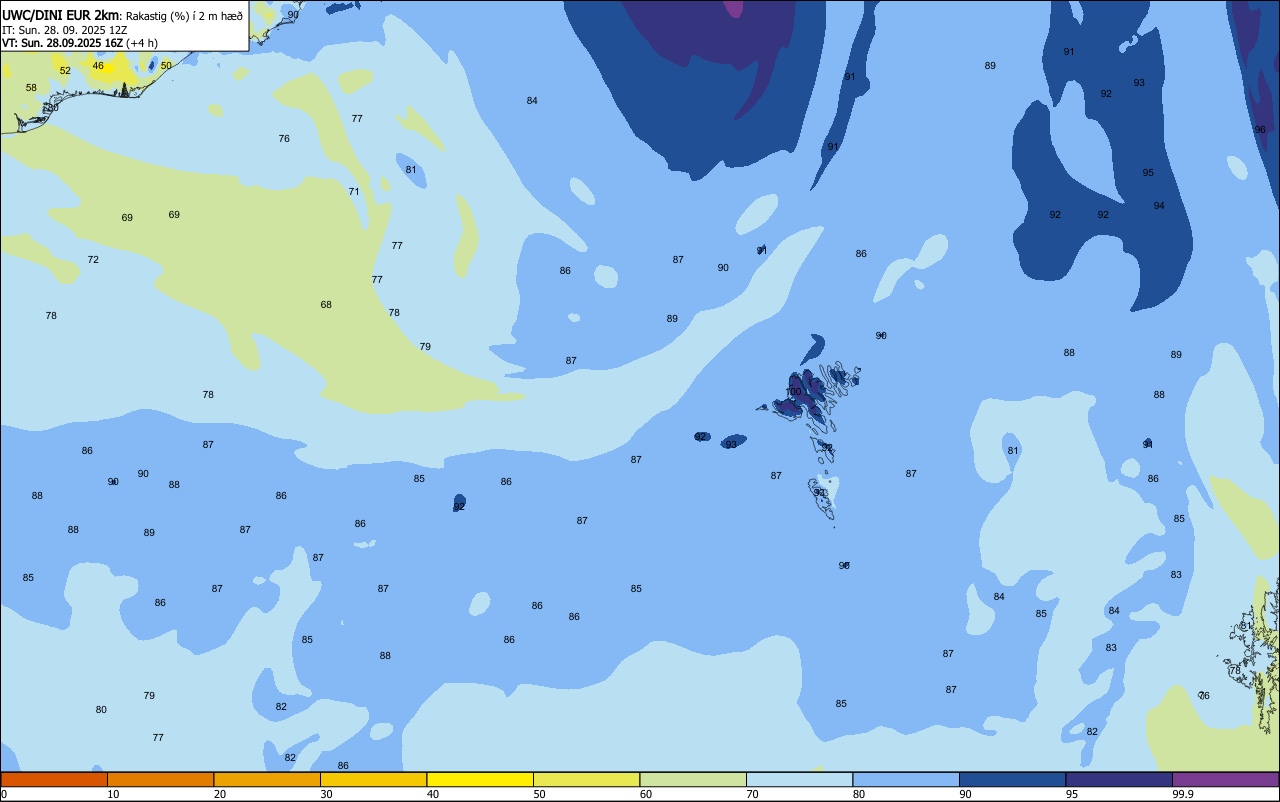This screenshot has width=1280, height=802.
Task: Click the IT: Sun. 28. 09. 2025 12Z line
Action: [65, 29]
